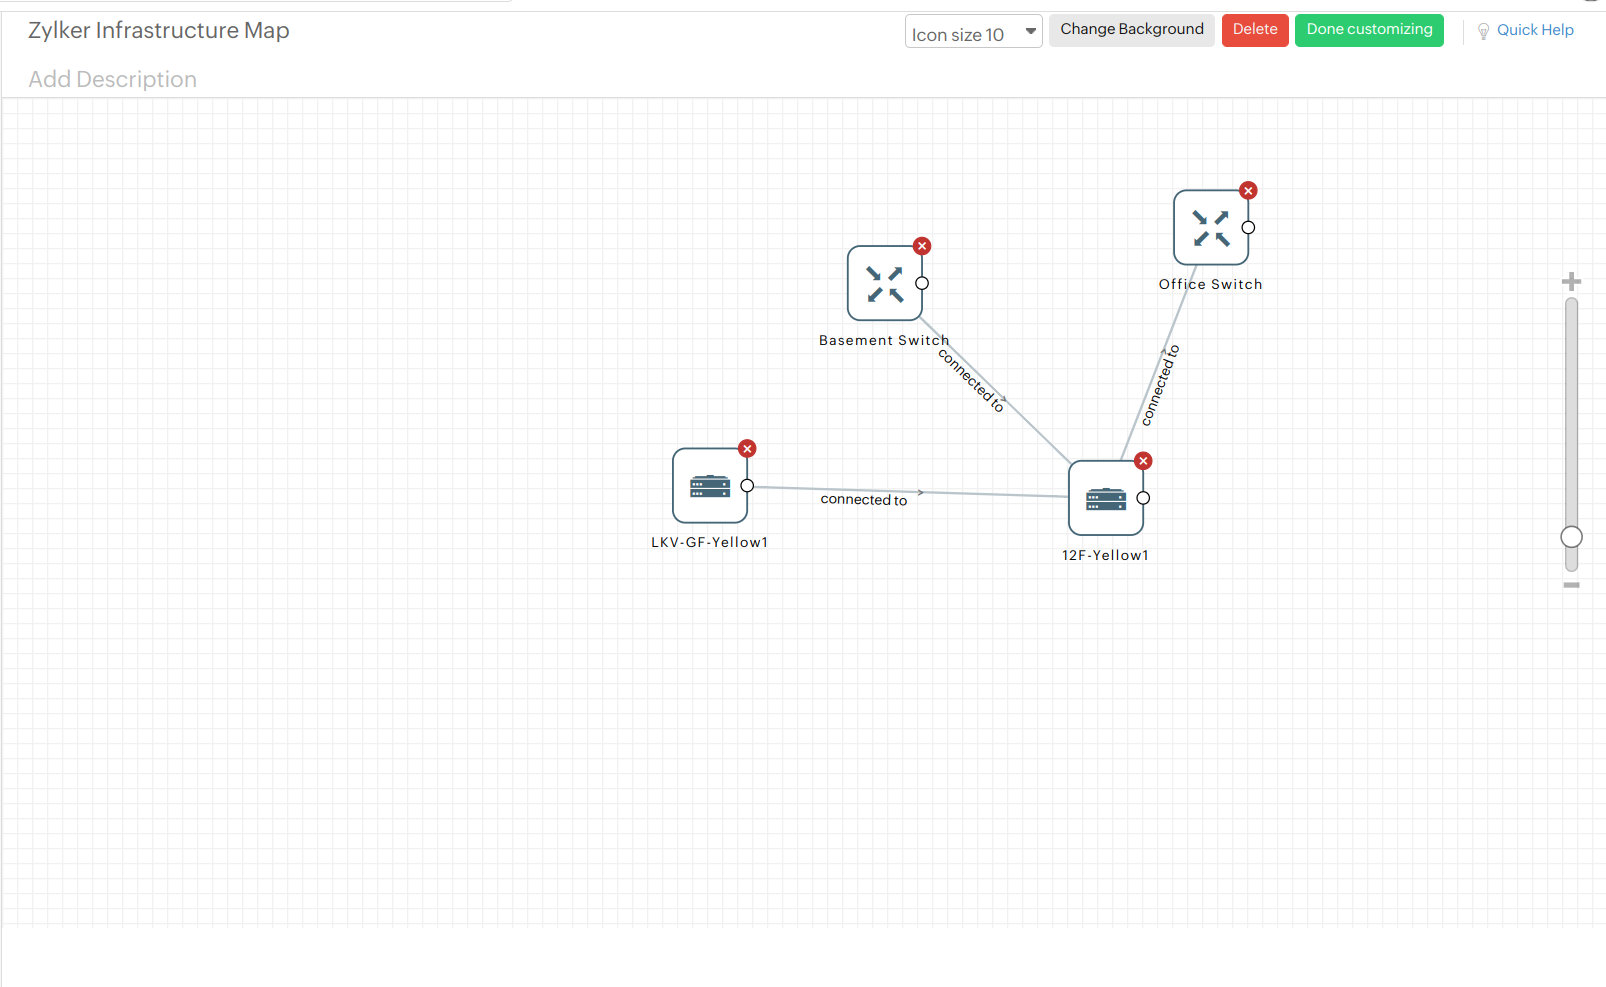
Task: Select the Basement Switch node icon
Action: [x=884, y=283]
